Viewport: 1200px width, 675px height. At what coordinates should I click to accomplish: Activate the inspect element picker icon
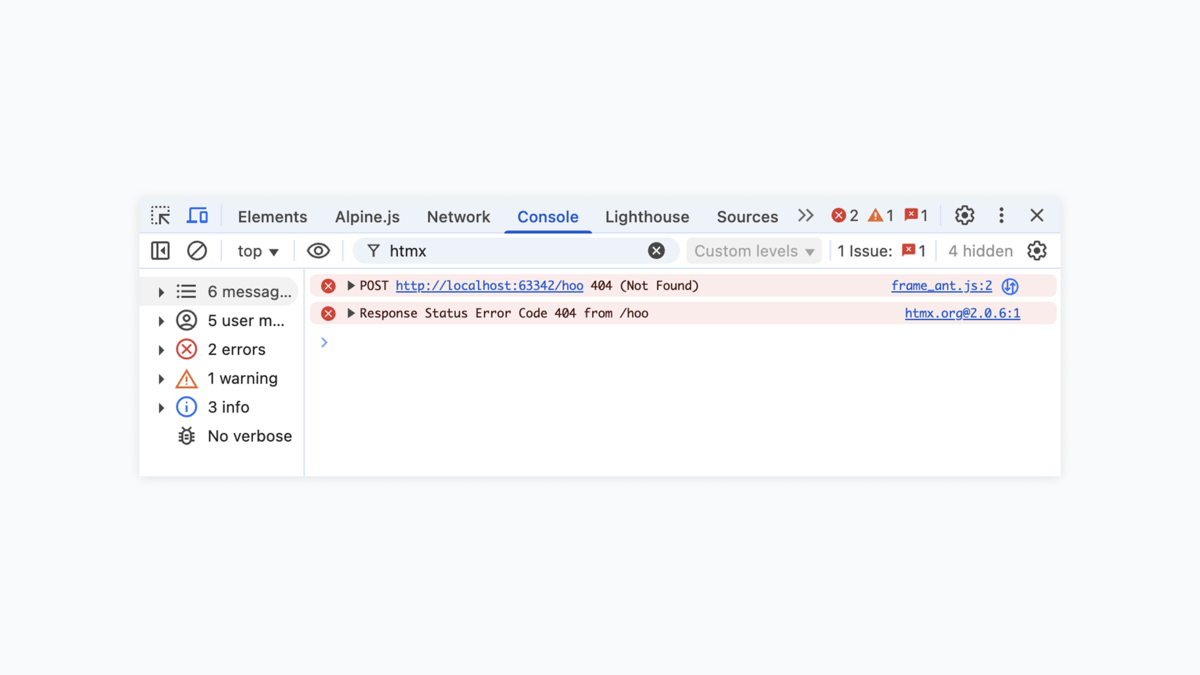pos(160,216)
